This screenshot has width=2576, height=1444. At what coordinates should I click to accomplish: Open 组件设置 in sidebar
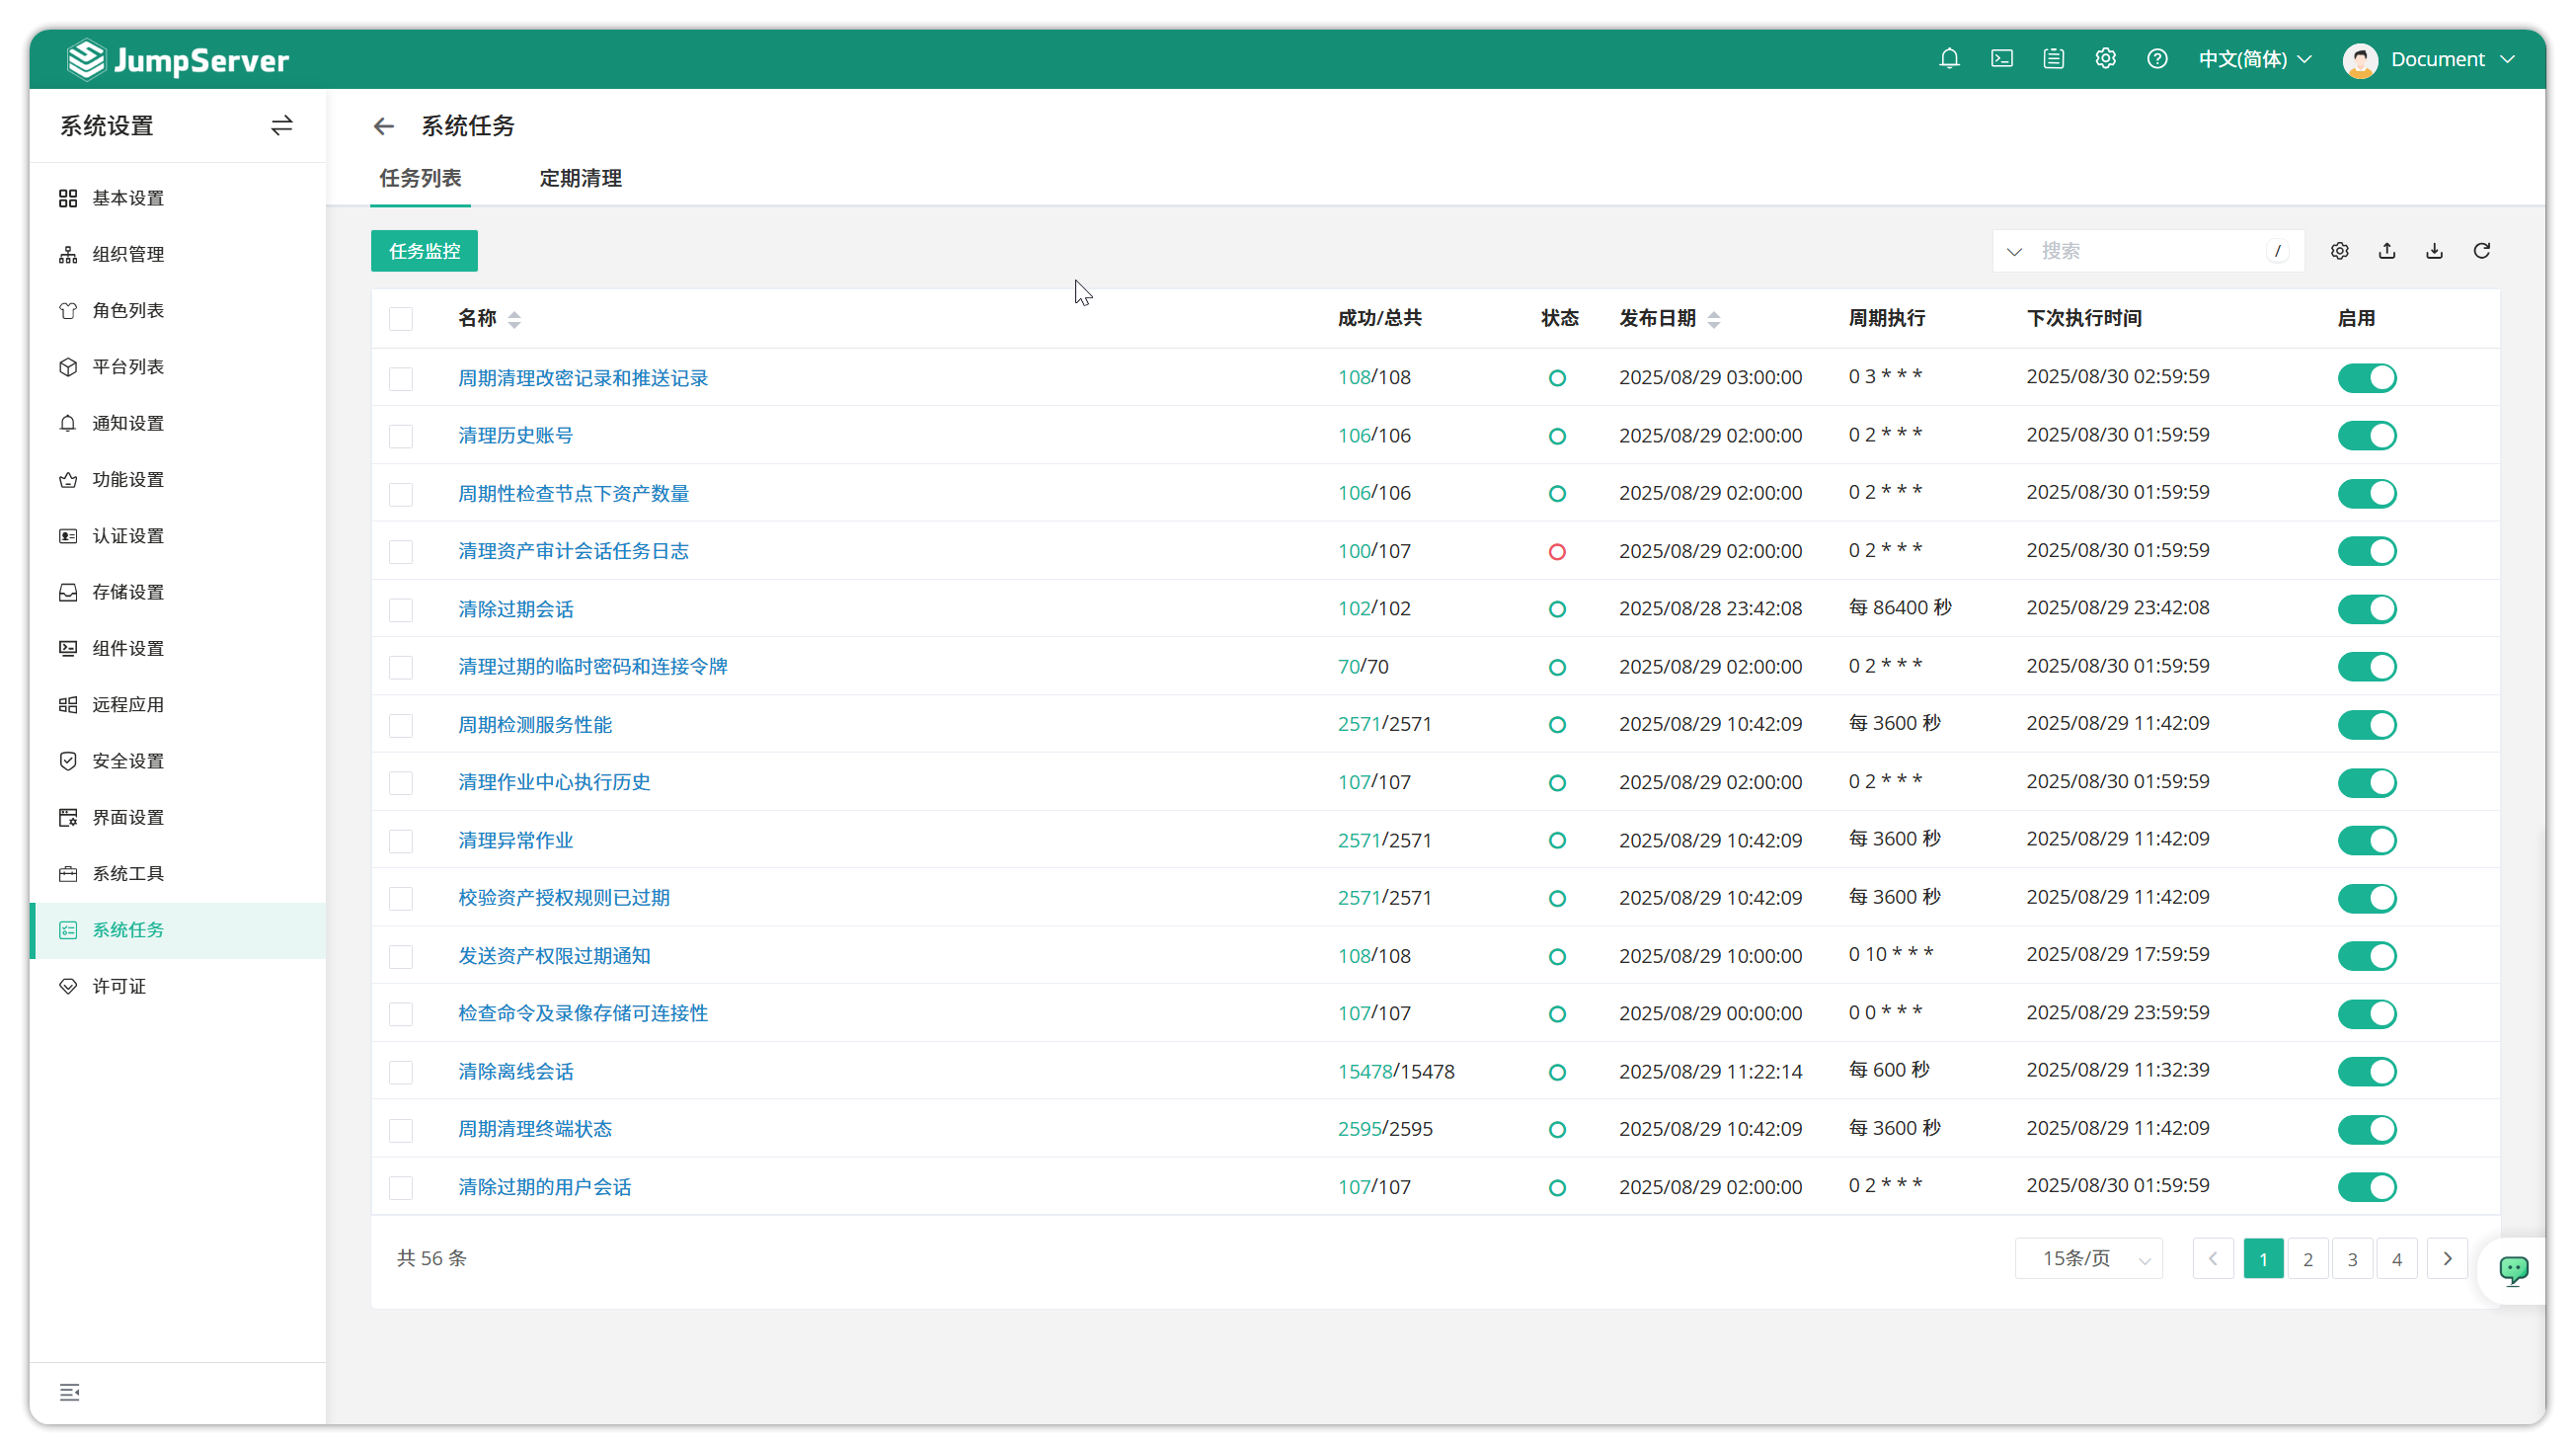[x=178, y=648]
